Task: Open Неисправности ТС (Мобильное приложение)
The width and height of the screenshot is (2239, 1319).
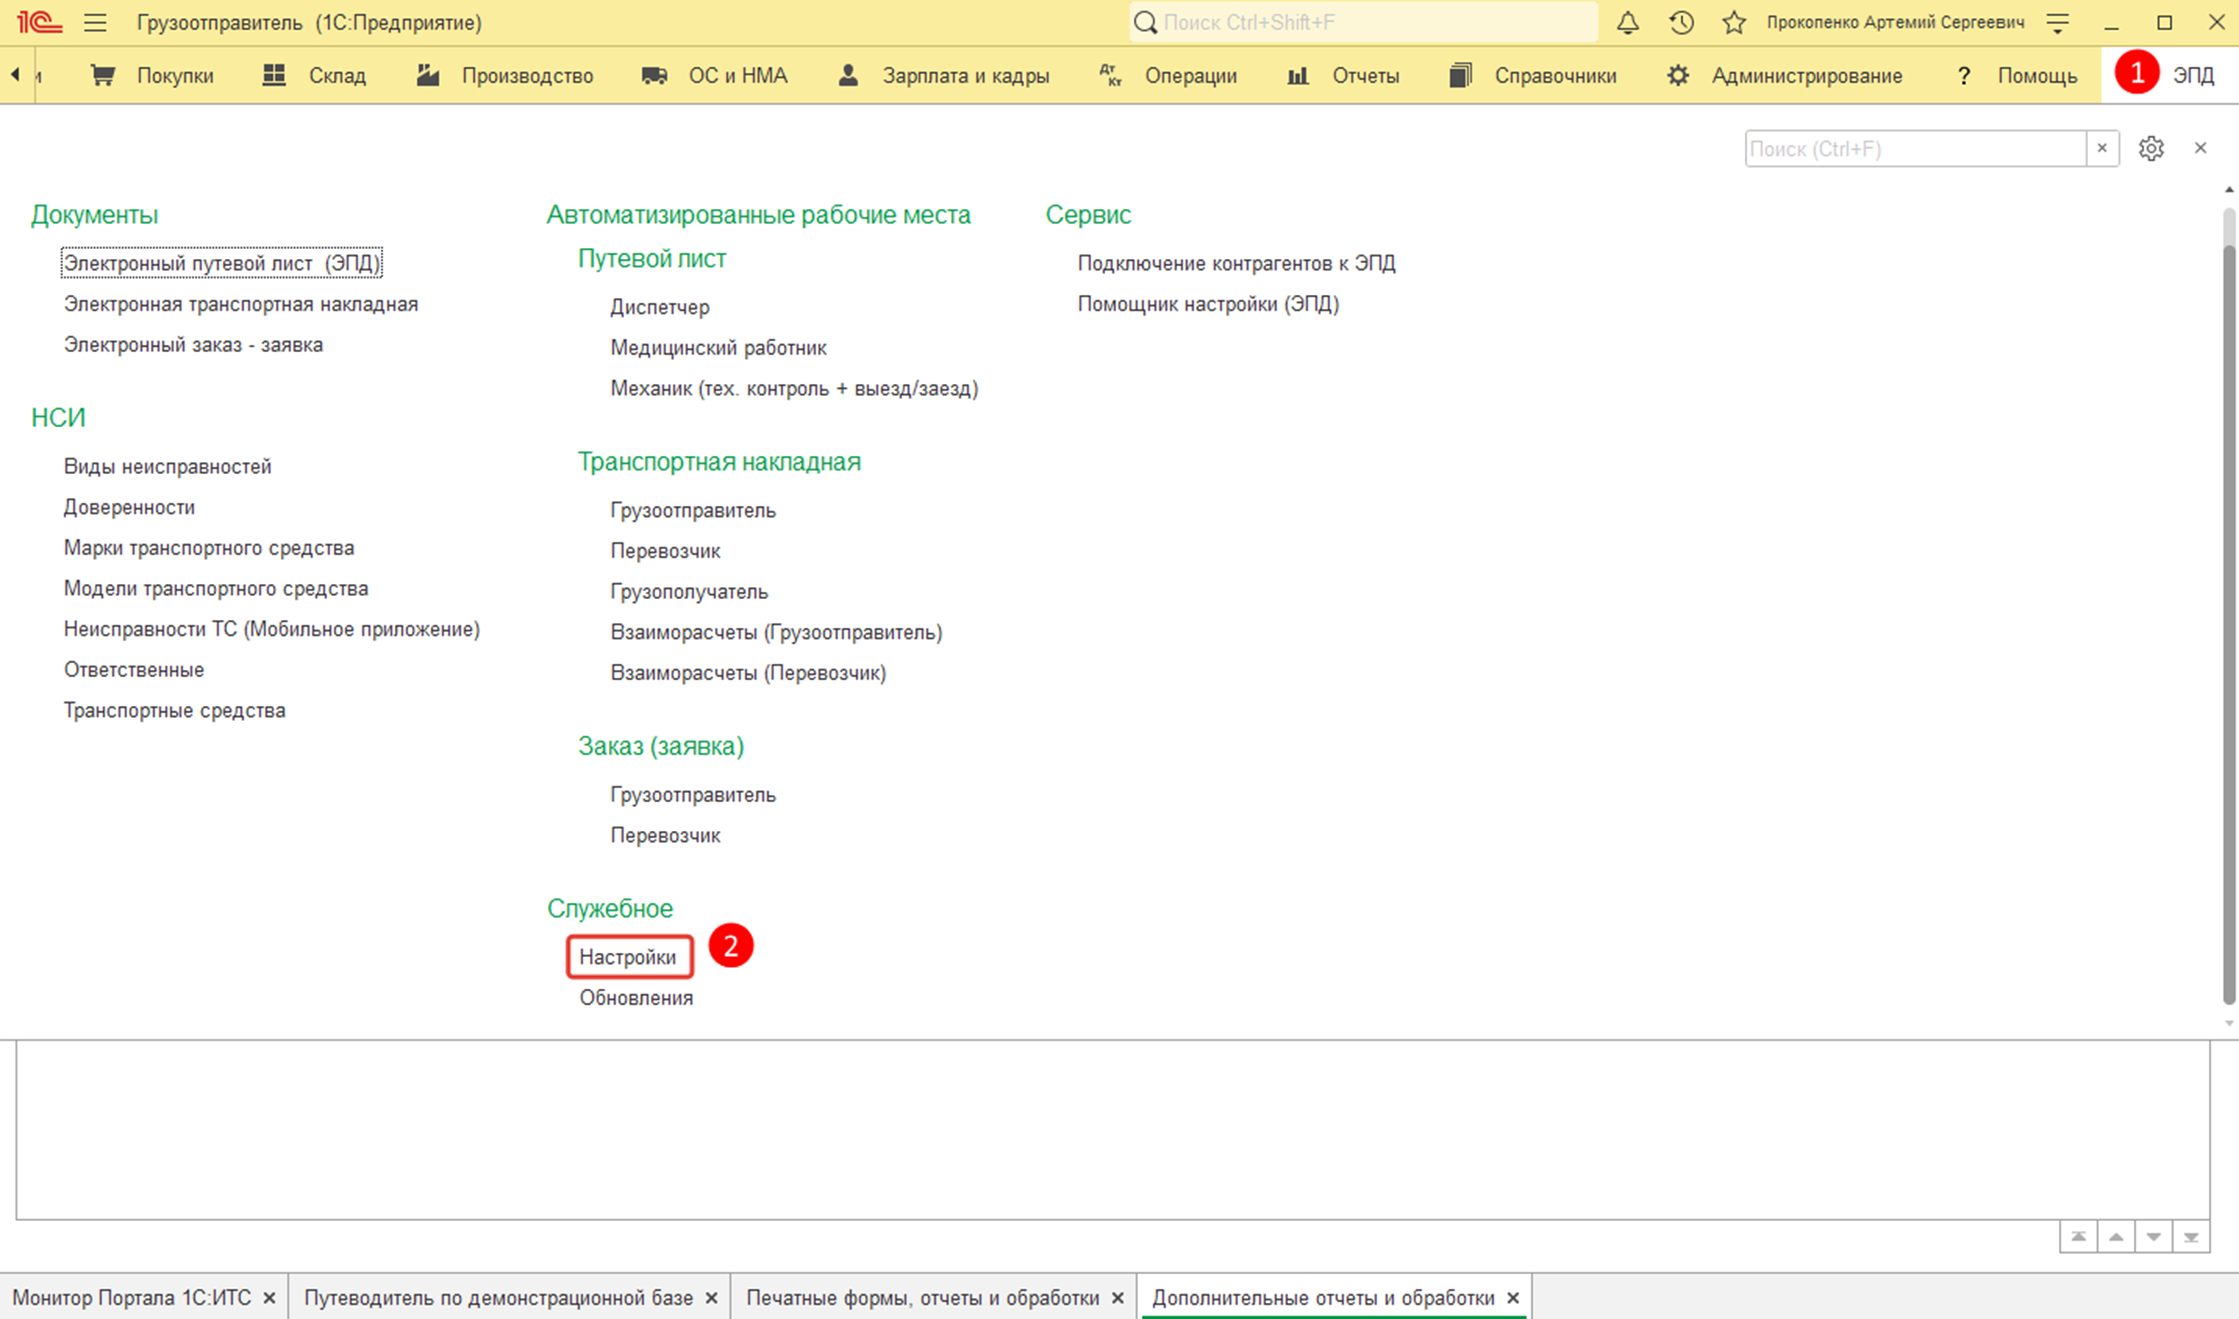Action: click(272, 629)
